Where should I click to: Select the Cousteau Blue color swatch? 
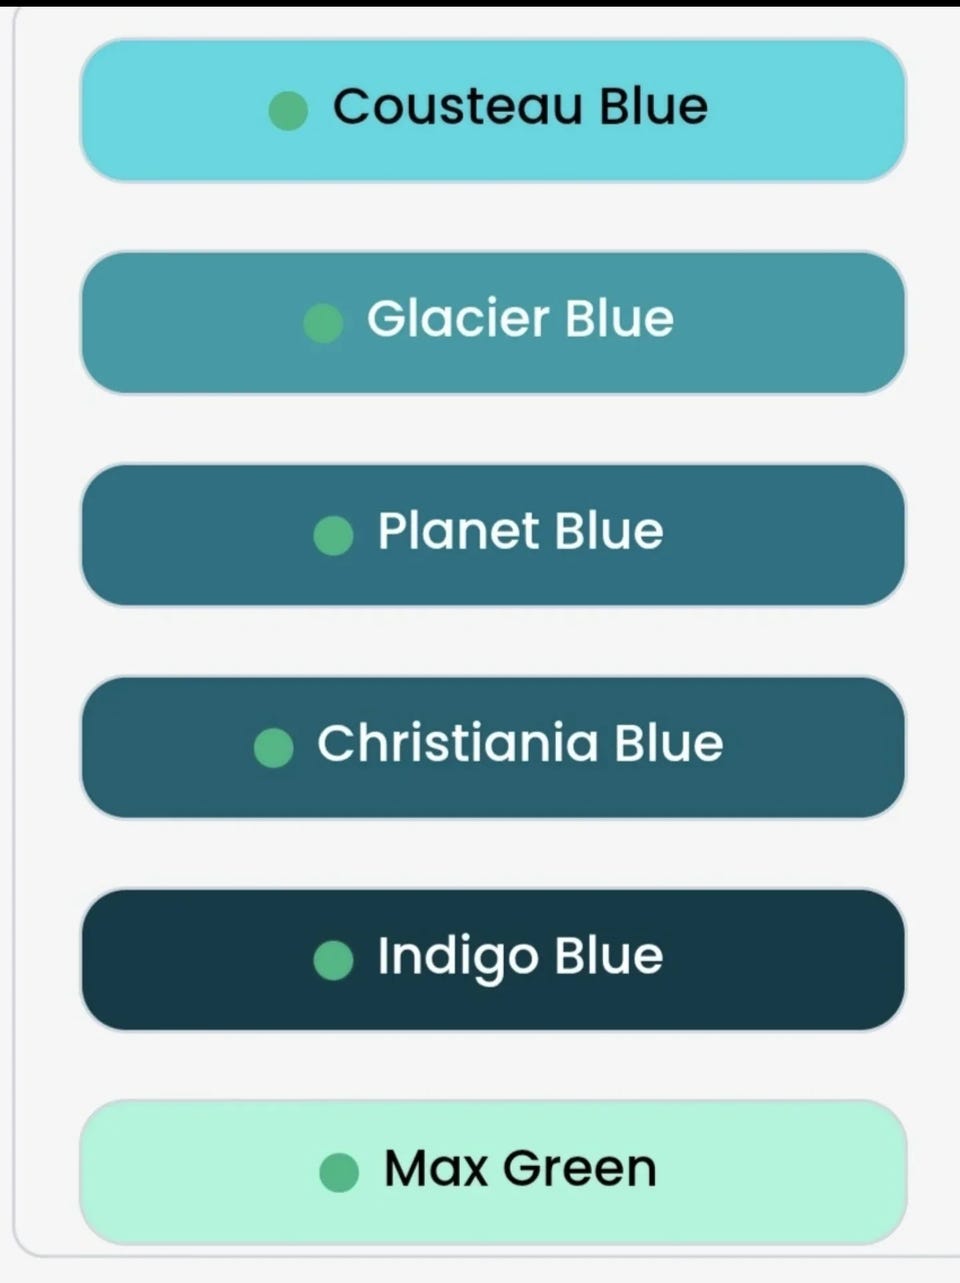(x=493, y=110)
